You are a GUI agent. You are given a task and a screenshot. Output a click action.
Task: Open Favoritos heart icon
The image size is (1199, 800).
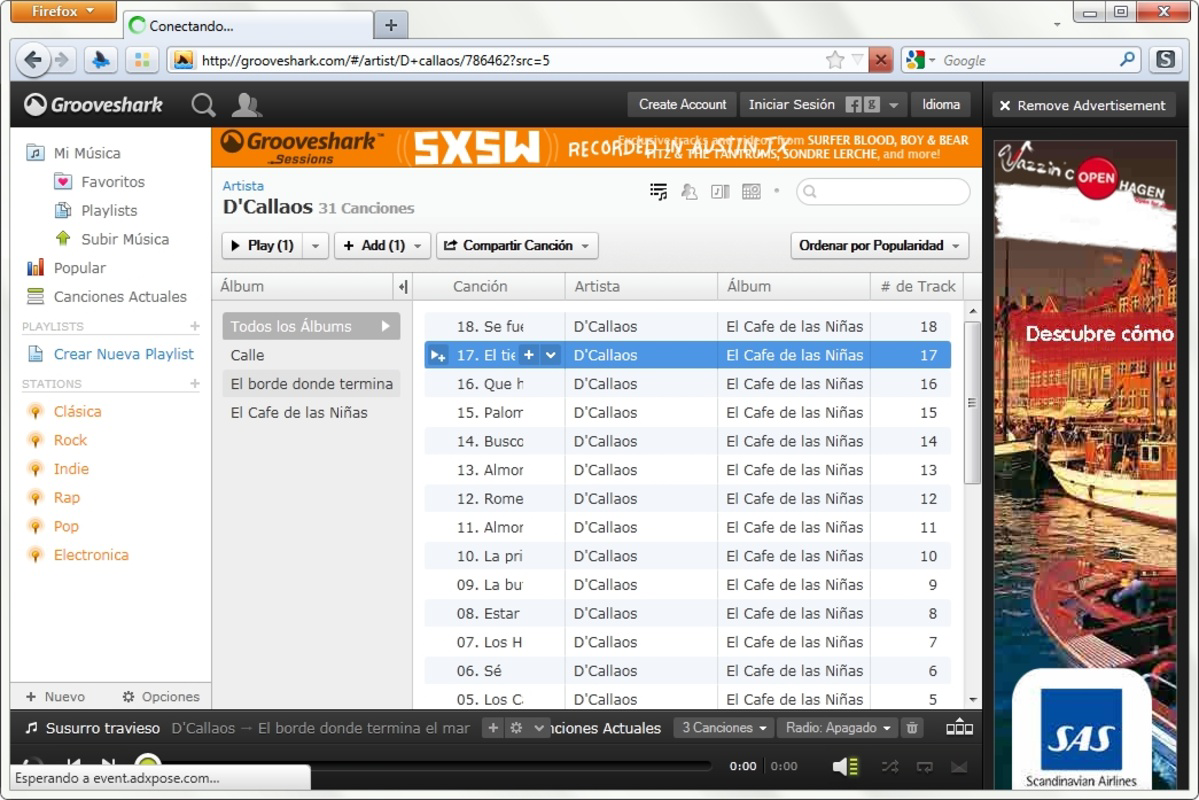63,182
